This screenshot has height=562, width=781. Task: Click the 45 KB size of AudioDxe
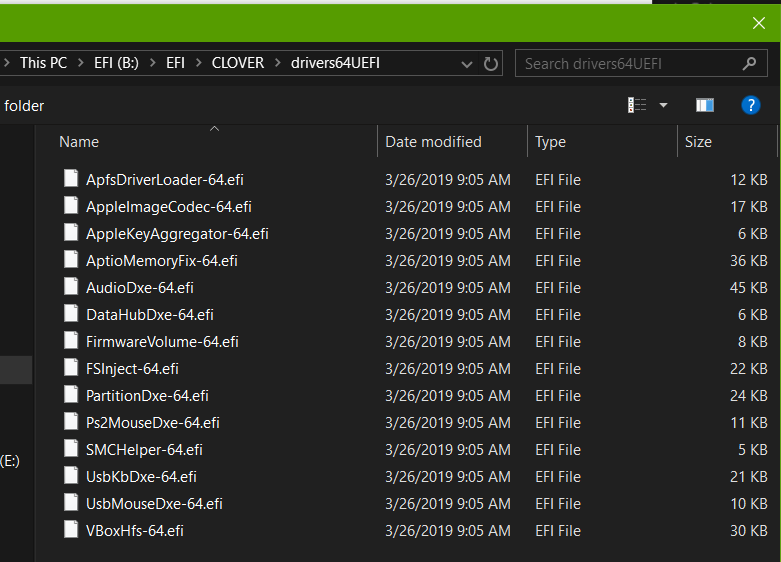click(749, 287)
